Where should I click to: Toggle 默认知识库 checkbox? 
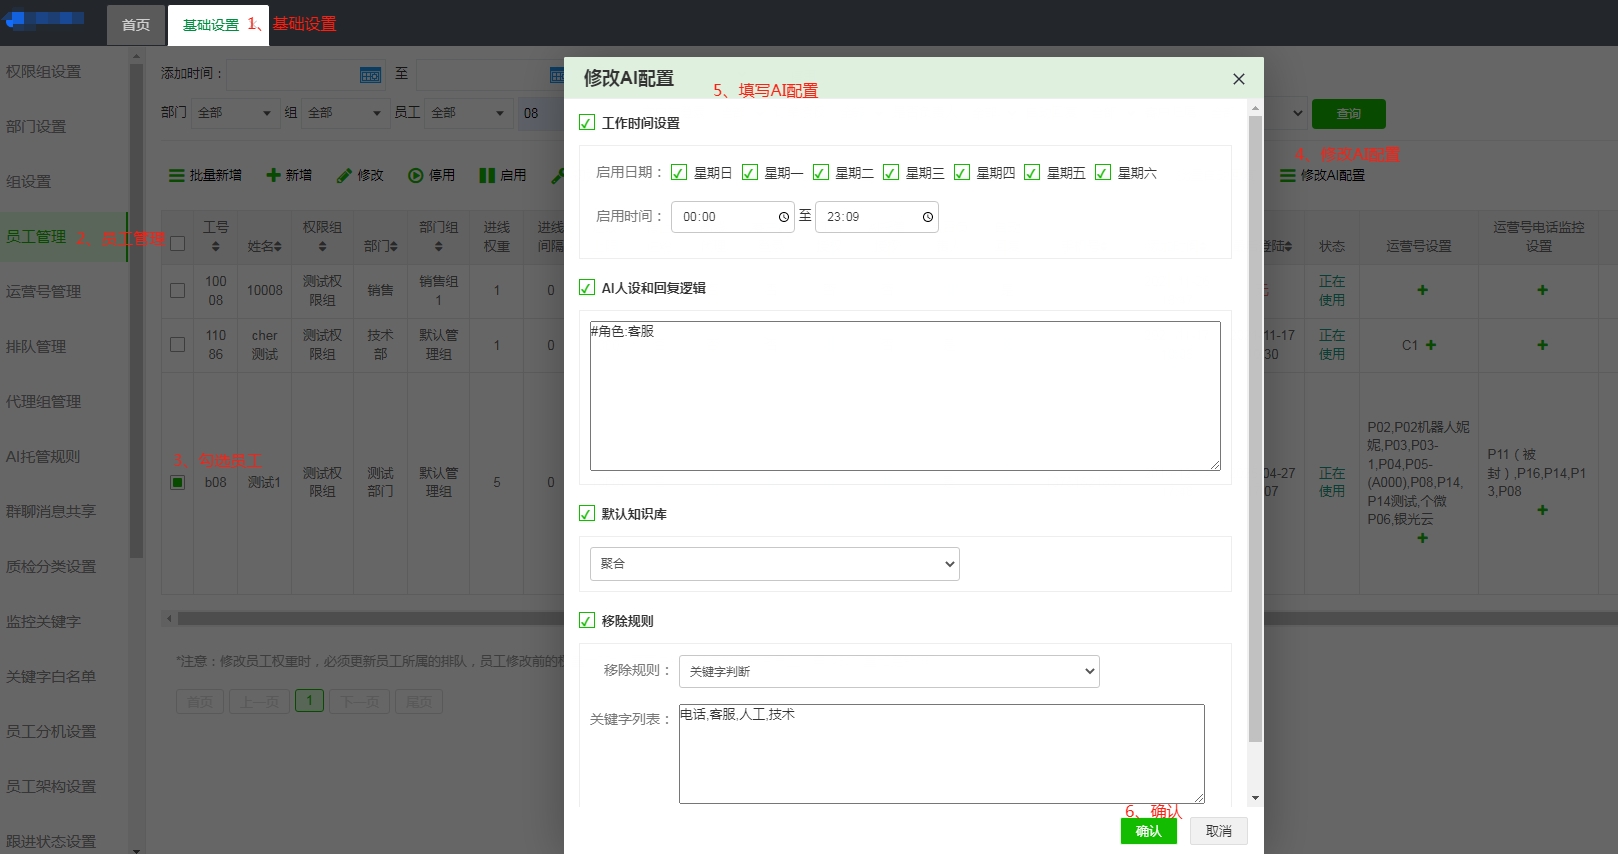(x=587, y=513)
